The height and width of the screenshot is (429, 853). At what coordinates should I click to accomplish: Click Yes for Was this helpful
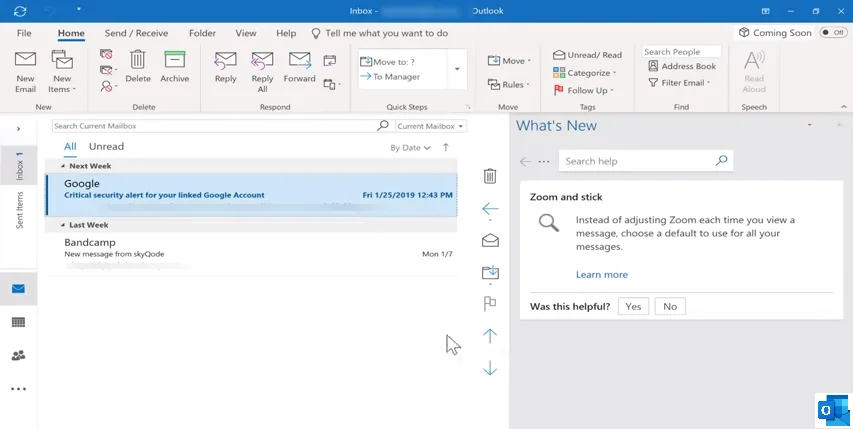click(x=633, y=307)
